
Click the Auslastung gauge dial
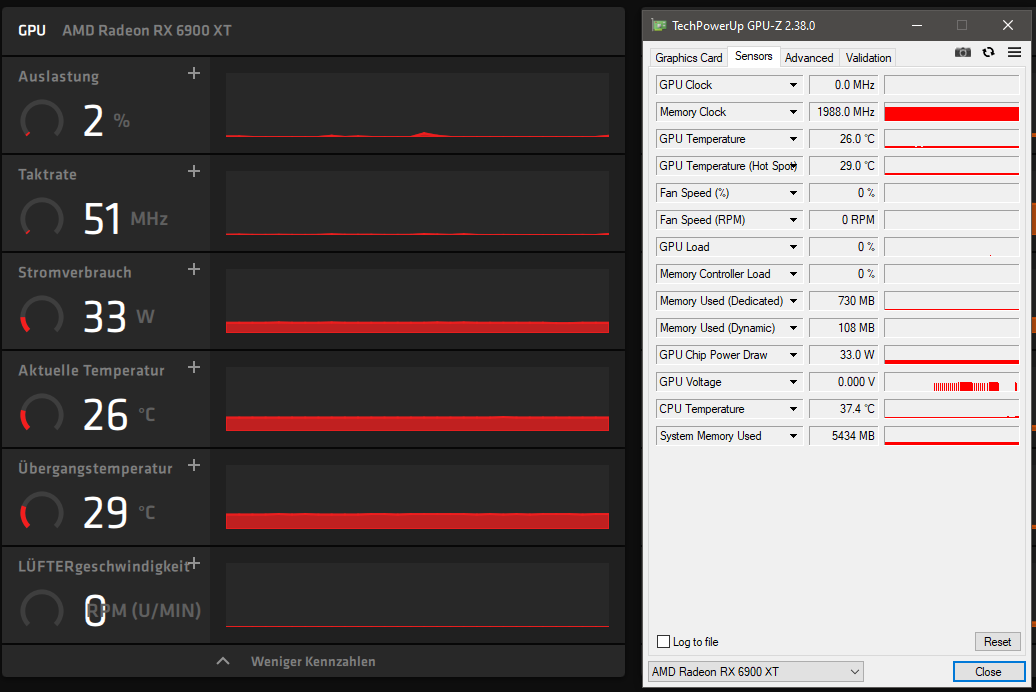pyautogui.click(x=42, y=120)
